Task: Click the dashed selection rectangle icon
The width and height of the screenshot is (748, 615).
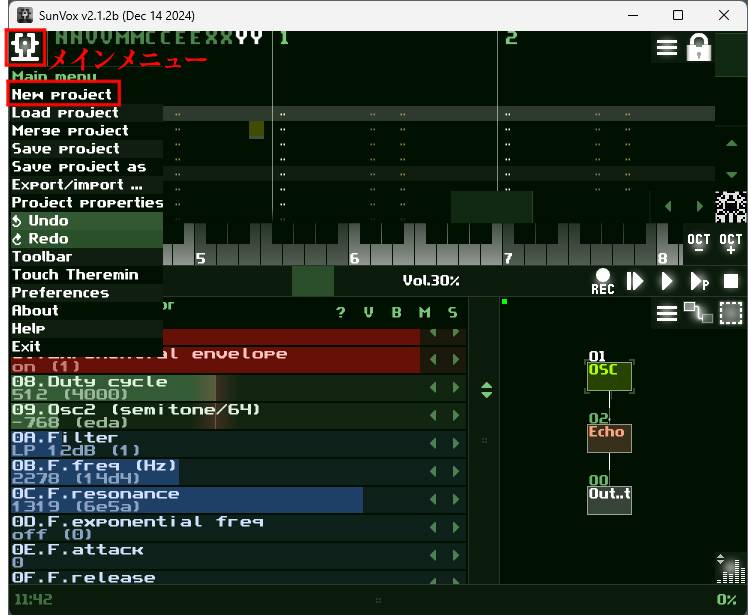Action: click(x=730, y=313)
